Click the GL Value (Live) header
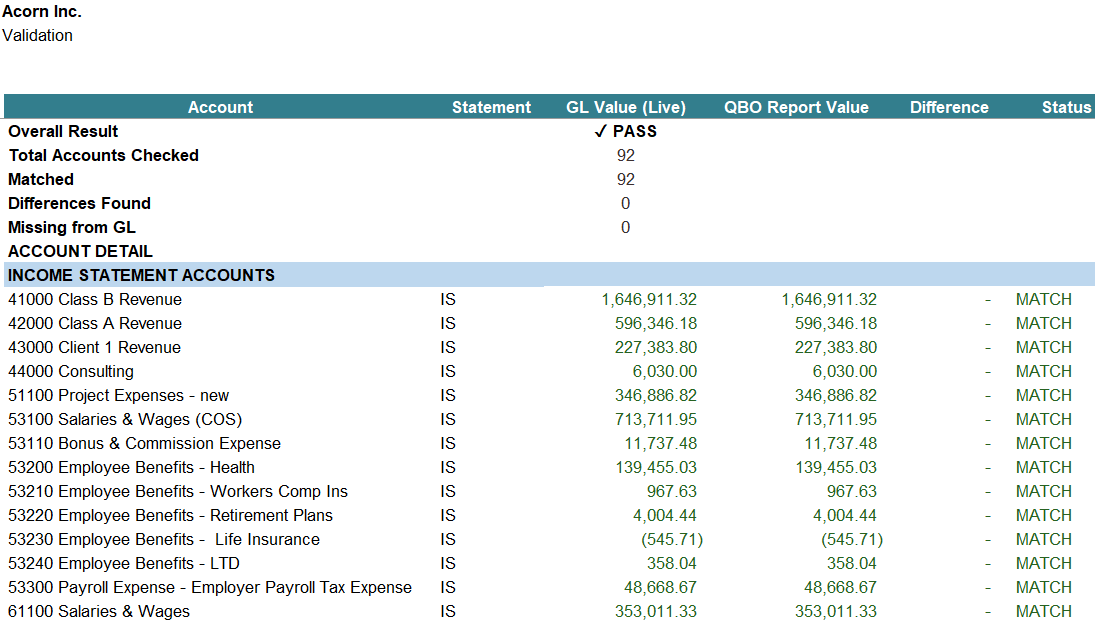This screenshot has height=623, width=1095. point(626,107)
